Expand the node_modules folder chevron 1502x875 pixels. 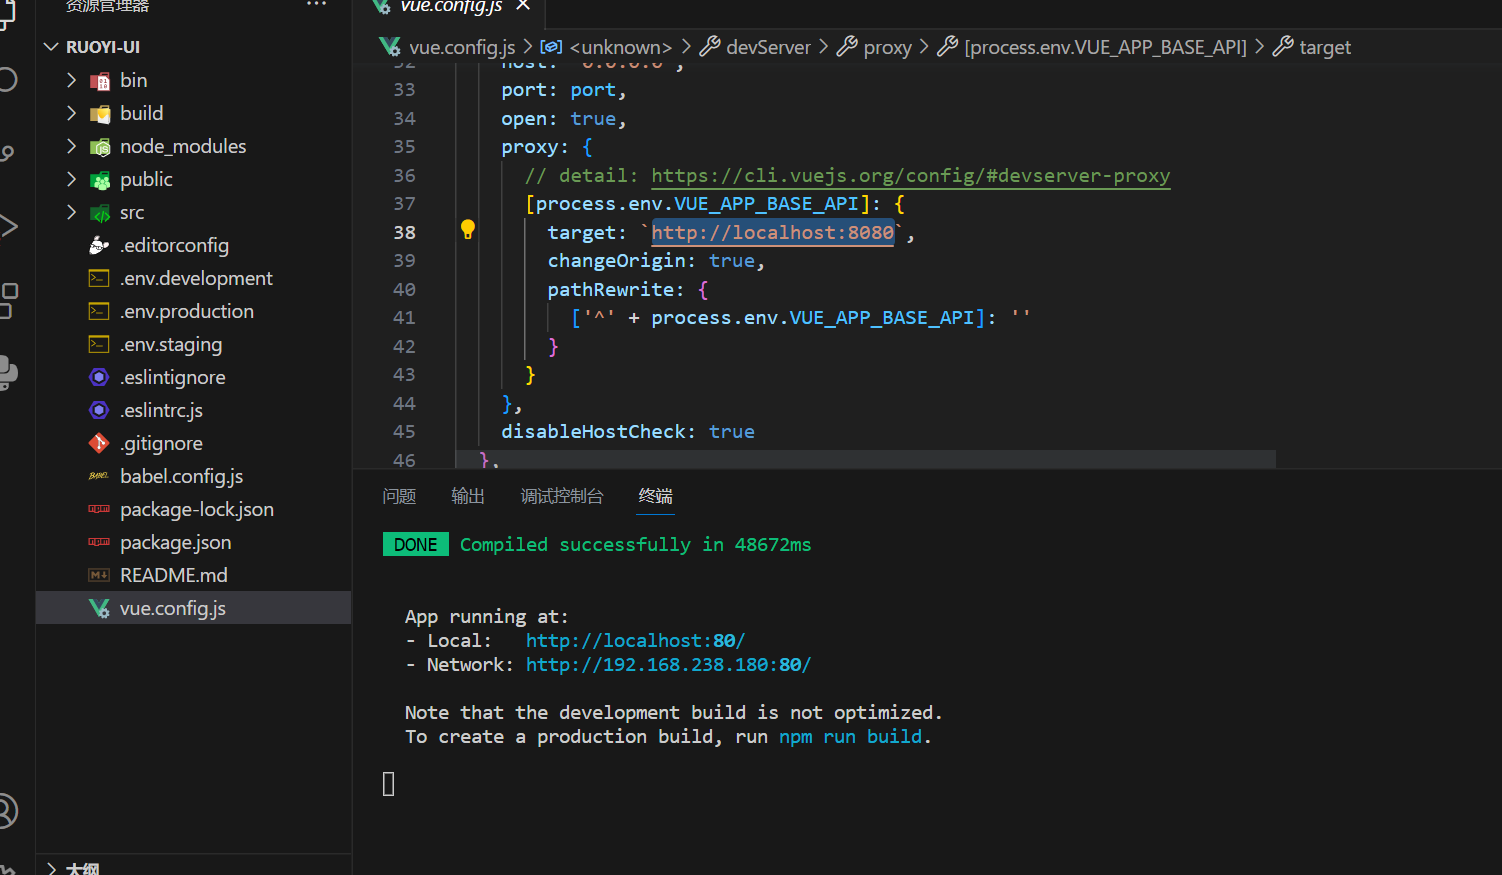[x=71, y=146]
